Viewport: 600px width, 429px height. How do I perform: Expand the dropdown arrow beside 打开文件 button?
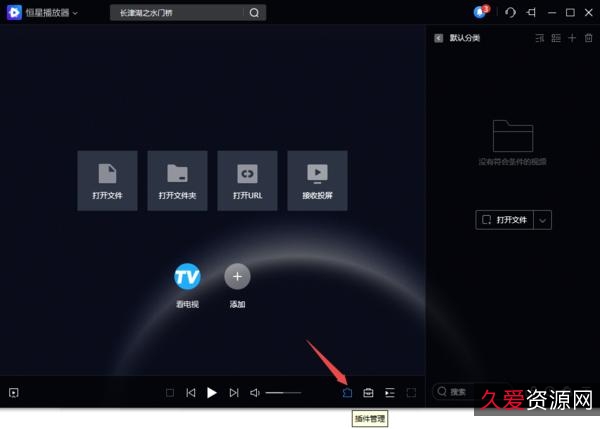point(543,220)
